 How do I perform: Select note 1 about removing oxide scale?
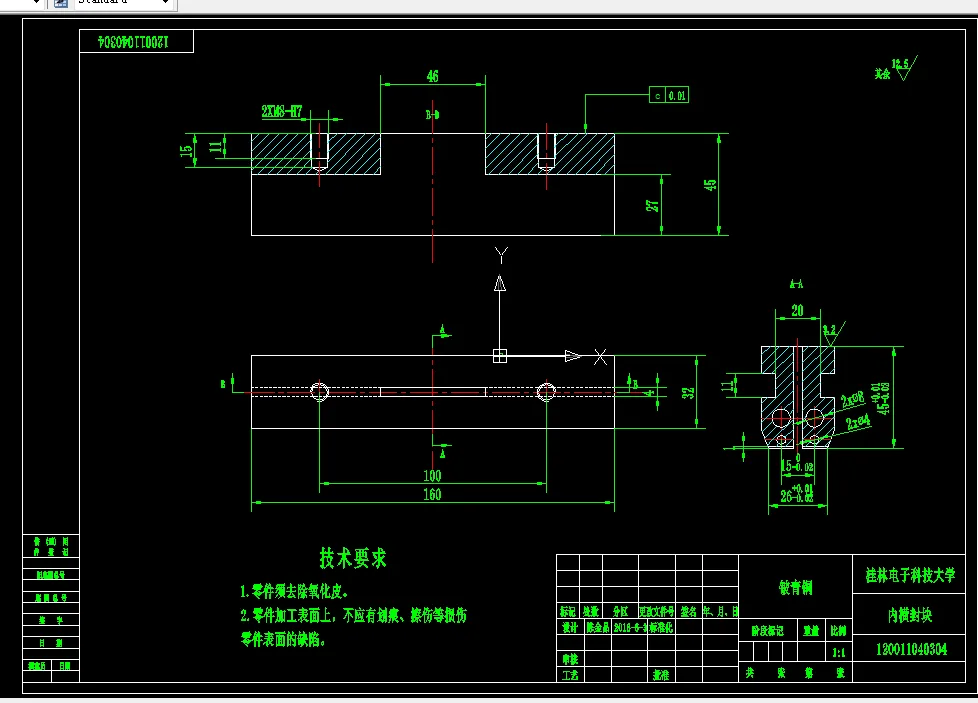point(294,591)
